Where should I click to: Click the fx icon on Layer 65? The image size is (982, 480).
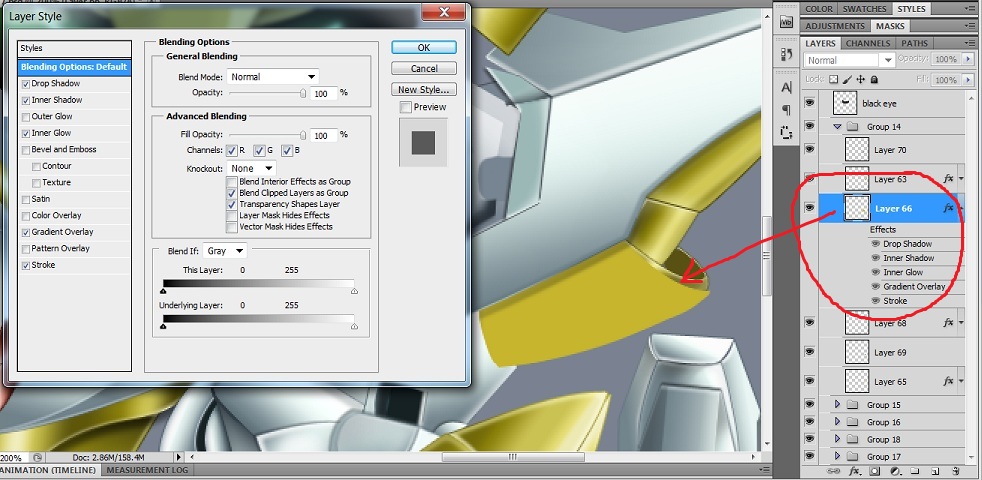(948, 381)
